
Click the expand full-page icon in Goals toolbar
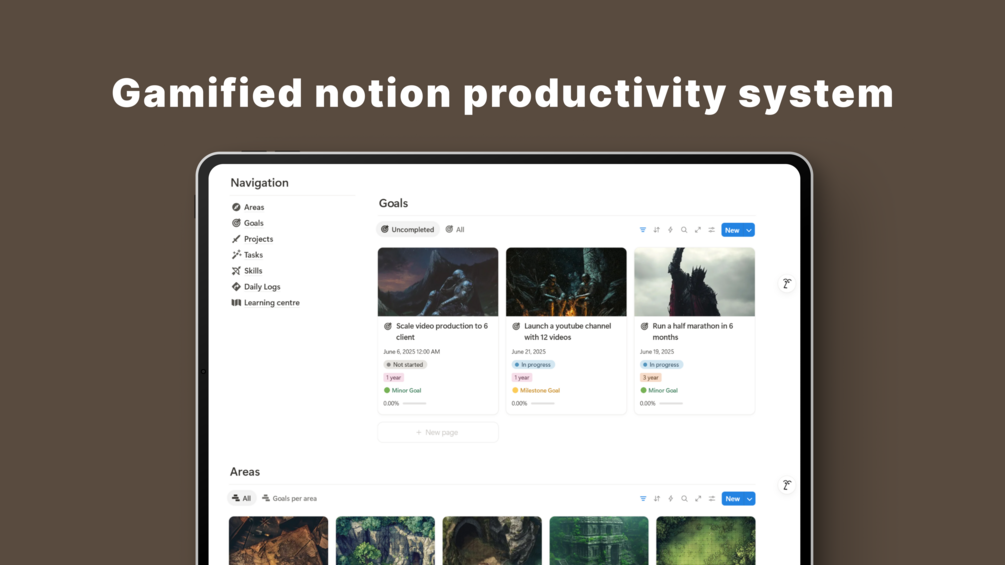698,230
